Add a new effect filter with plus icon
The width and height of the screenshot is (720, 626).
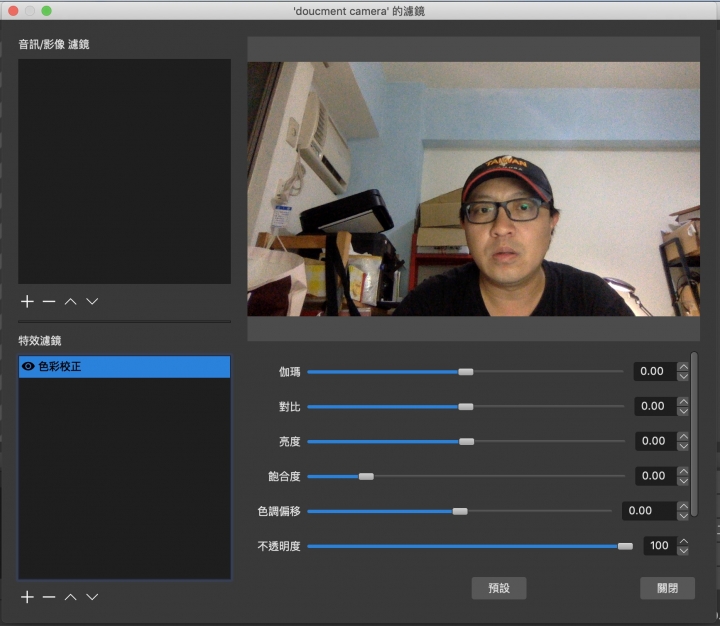pos(27,597)
